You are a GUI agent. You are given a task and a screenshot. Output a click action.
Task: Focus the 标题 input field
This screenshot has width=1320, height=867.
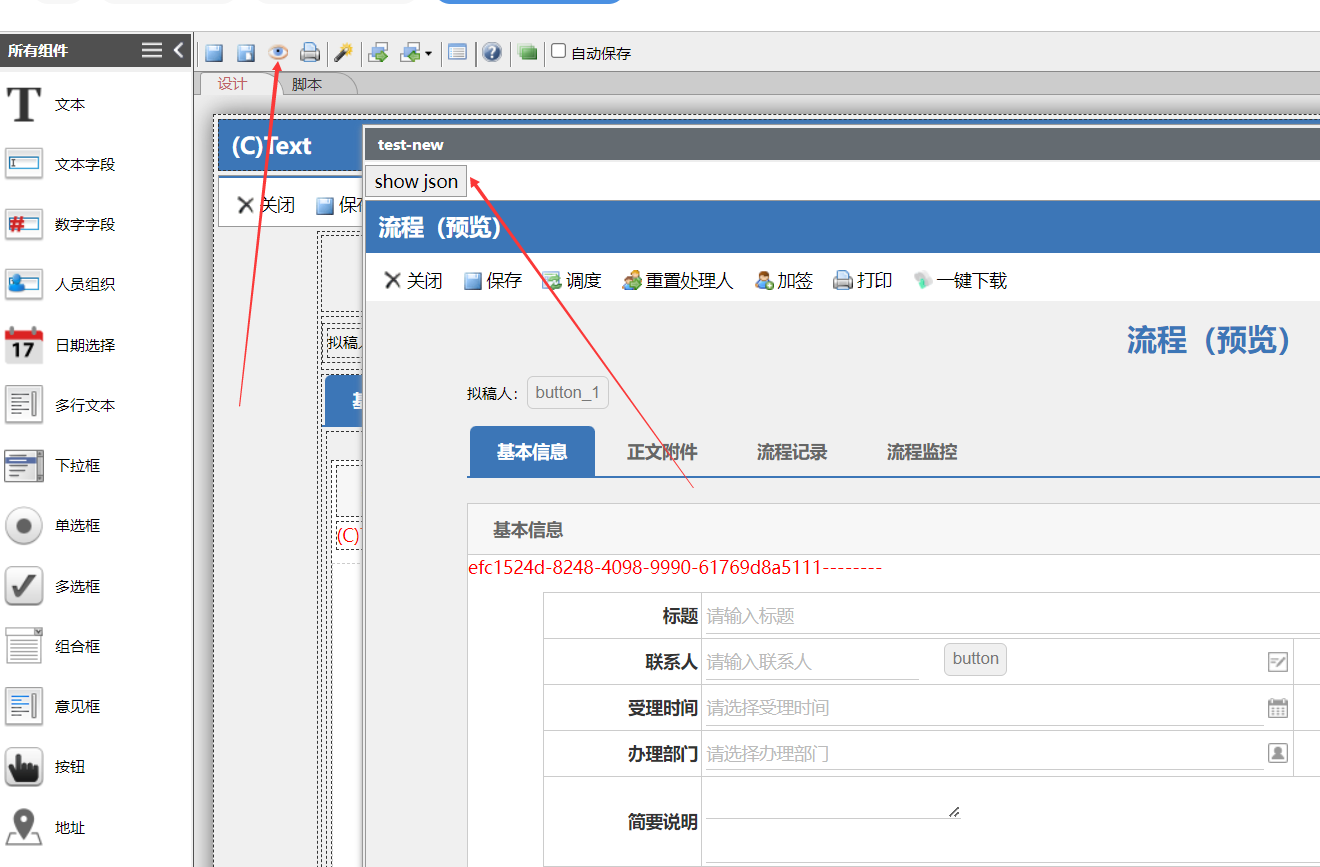coord(1013,616)
